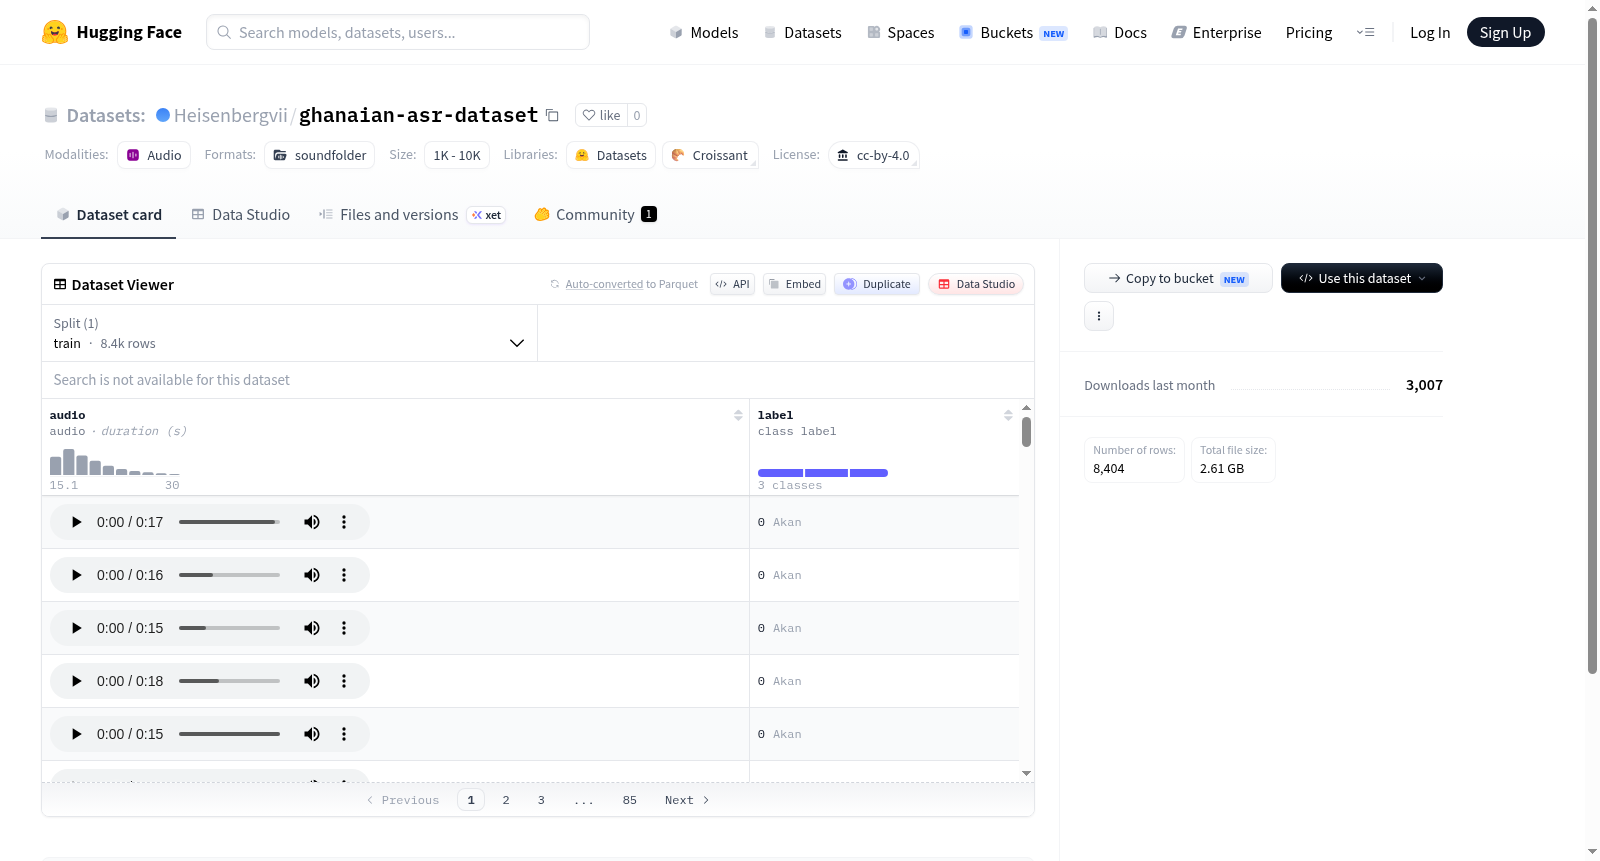Viewport: 1600px width, 861px height.
Task: Like this dataset with heart button
Action: coord(602,115)
